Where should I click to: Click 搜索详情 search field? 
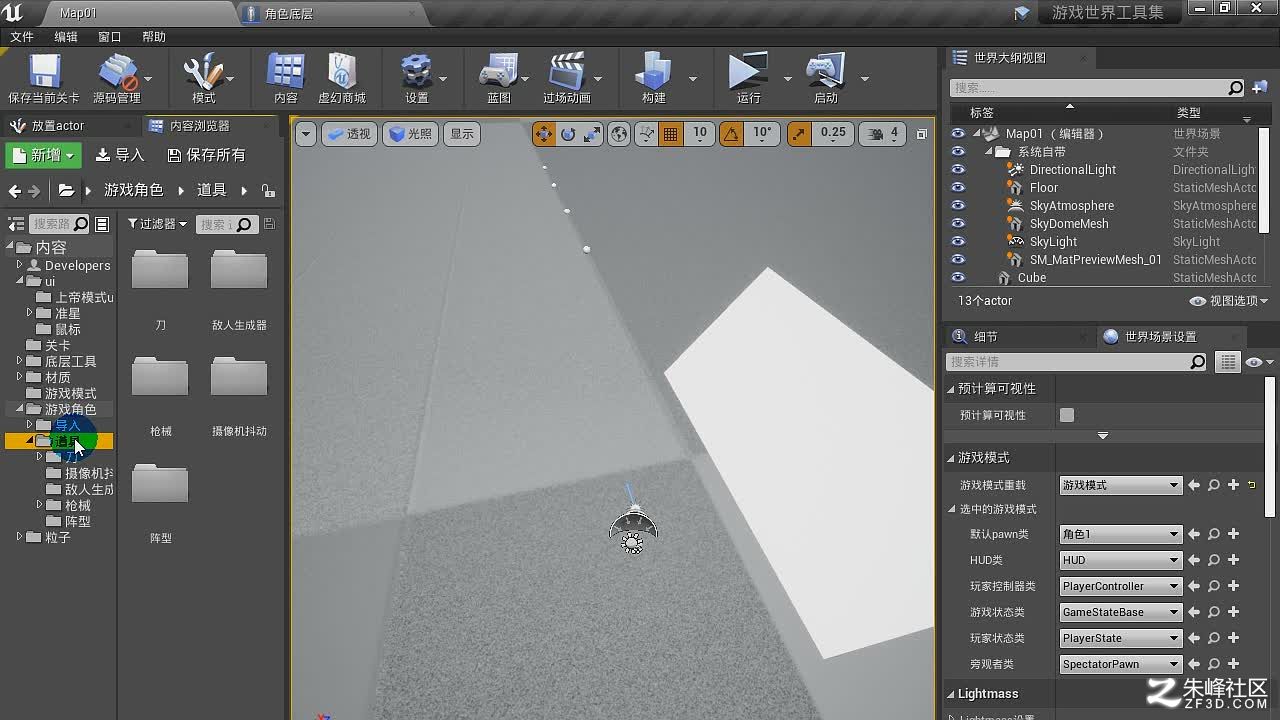[x=1077, y=362]
